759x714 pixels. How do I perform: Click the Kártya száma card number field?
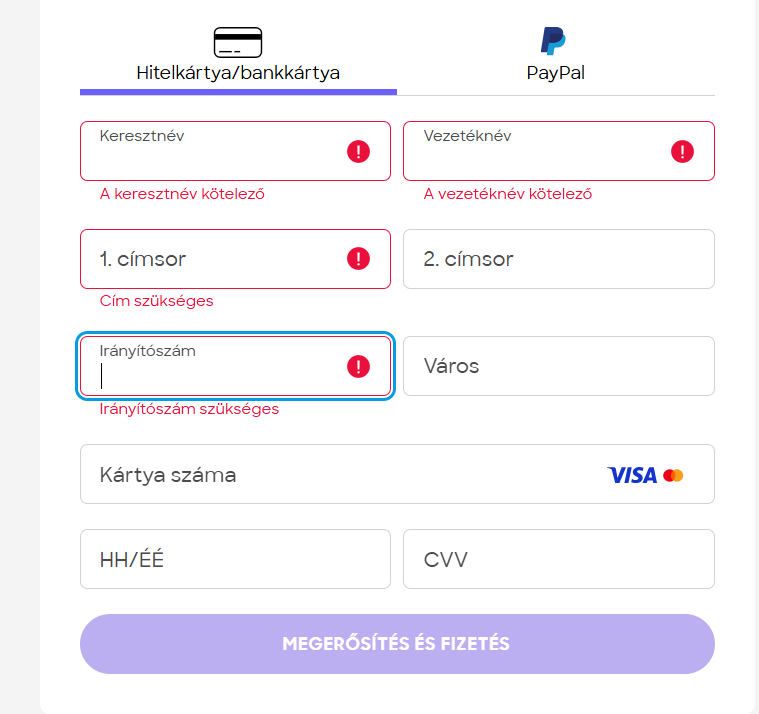[340, 474]
